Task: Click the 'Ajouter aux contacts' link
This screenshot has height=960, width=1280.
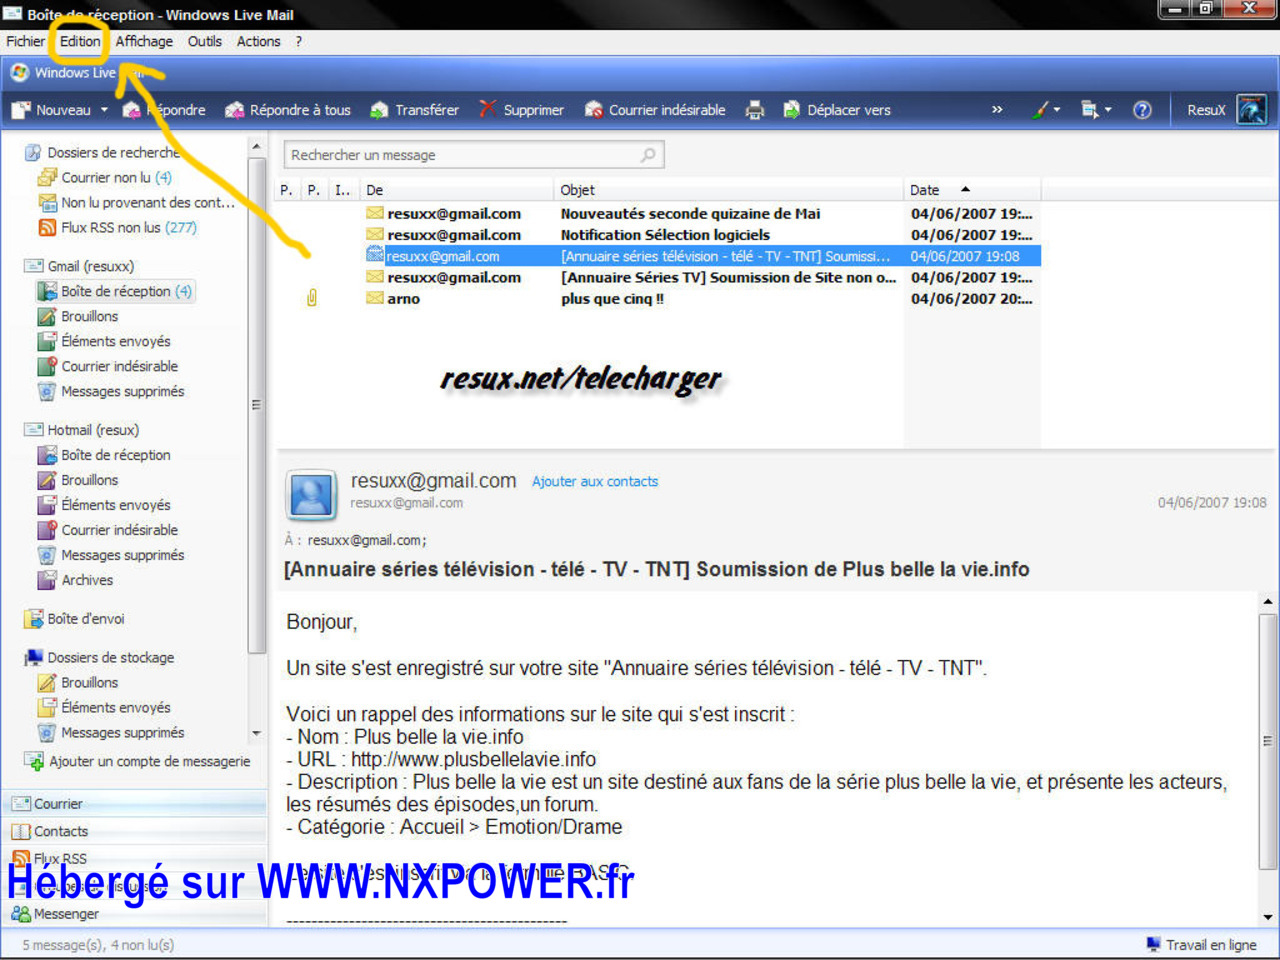Action: 595,481
